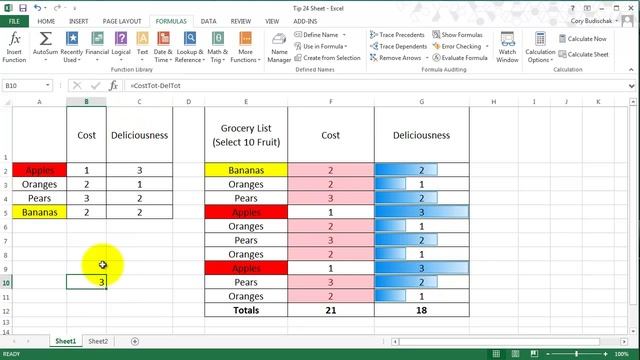
Task: Open Math & Trig functions
Action: 218,47
